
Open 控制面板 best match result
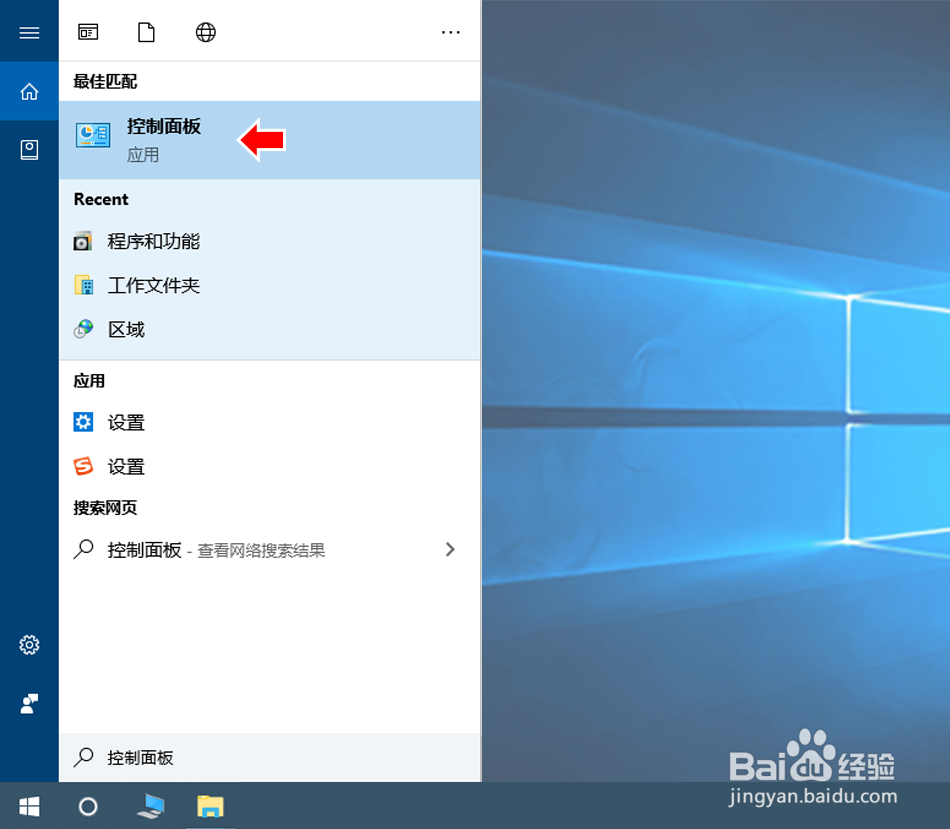[x=270, y=140]
